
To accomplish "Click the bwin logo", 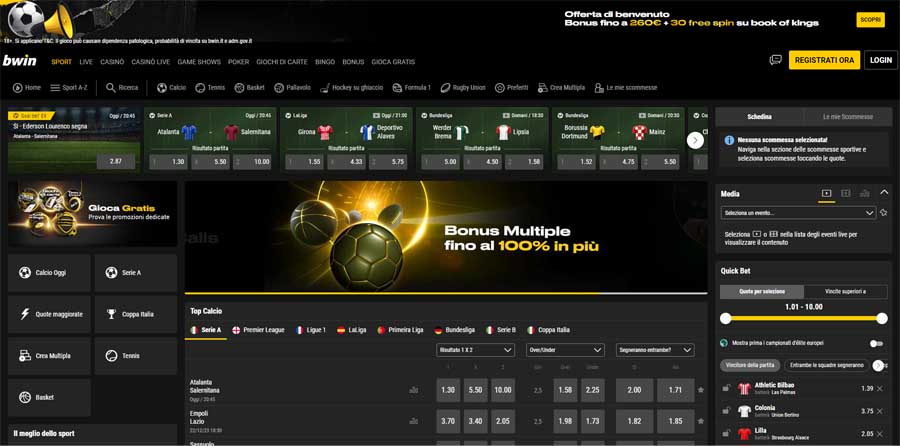I will [x=20, y=61].
